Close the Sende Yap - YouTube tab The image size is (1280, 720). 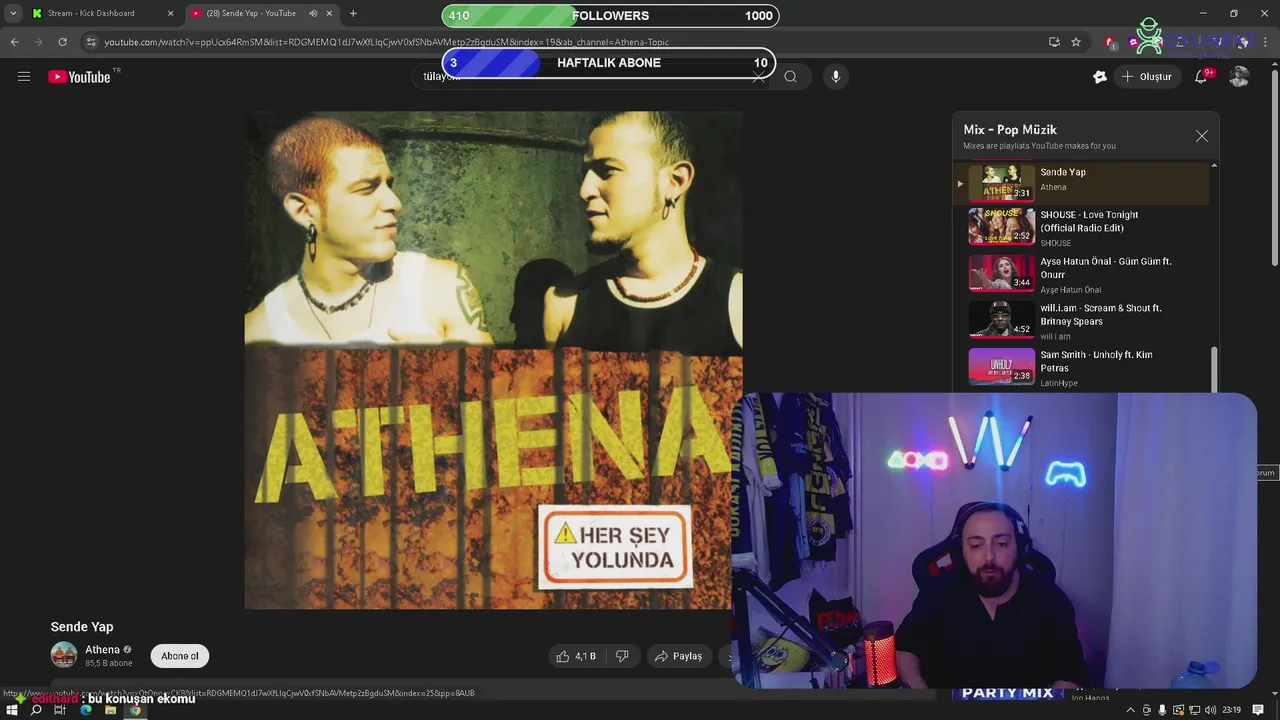point(329,13)
